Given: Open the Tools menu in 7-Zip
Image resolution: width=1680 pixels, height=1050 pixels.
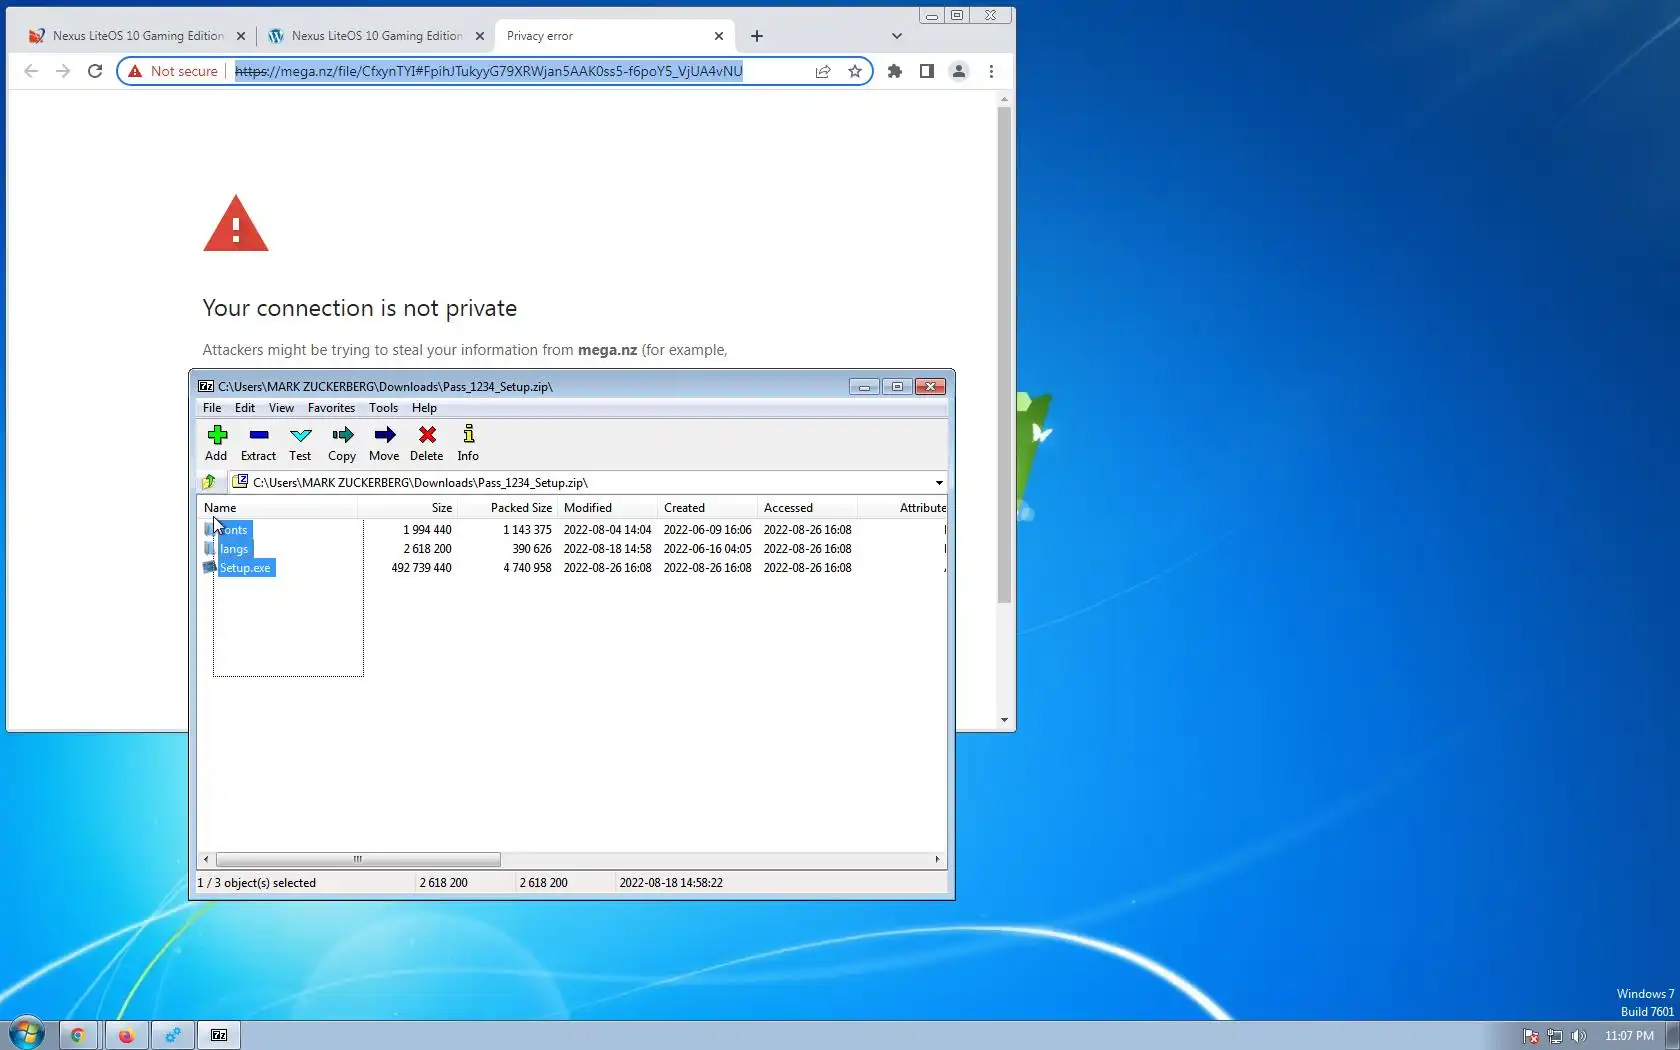Looking at the screenshot, I should (x=383, y=408).
